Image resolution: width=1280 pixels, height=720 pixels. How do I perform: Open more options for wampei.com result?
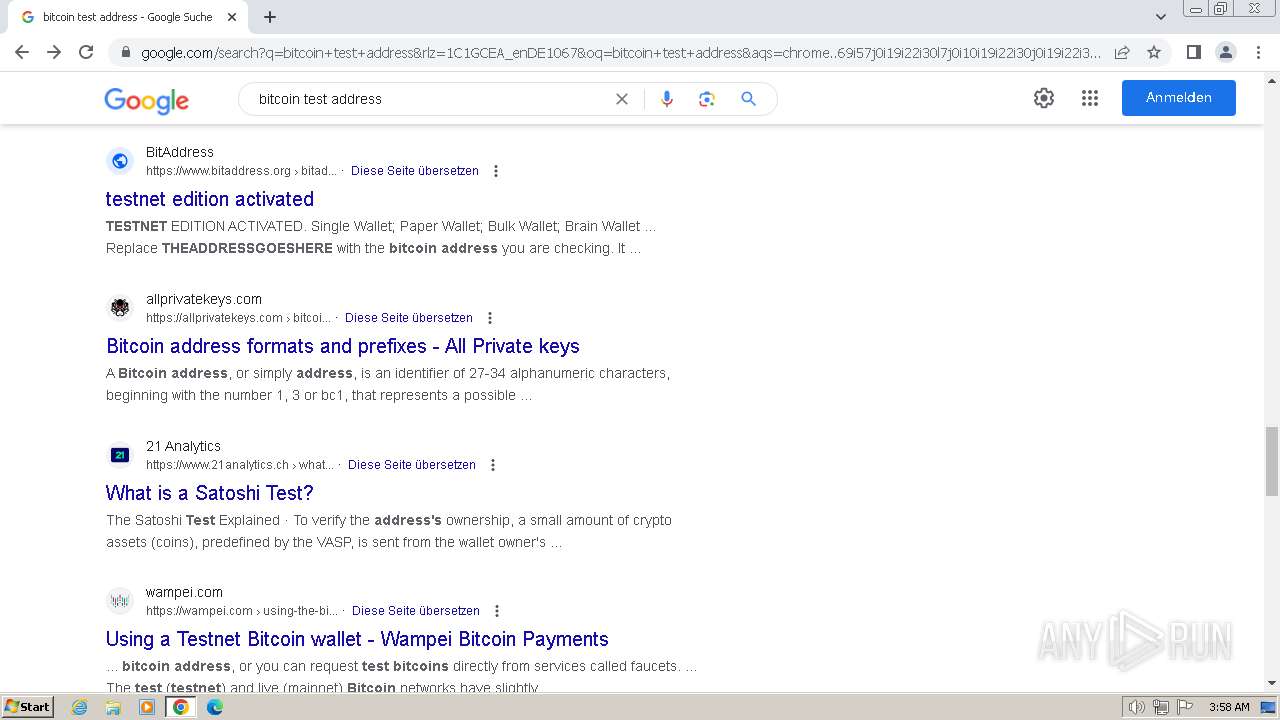(x=497, y=611)
